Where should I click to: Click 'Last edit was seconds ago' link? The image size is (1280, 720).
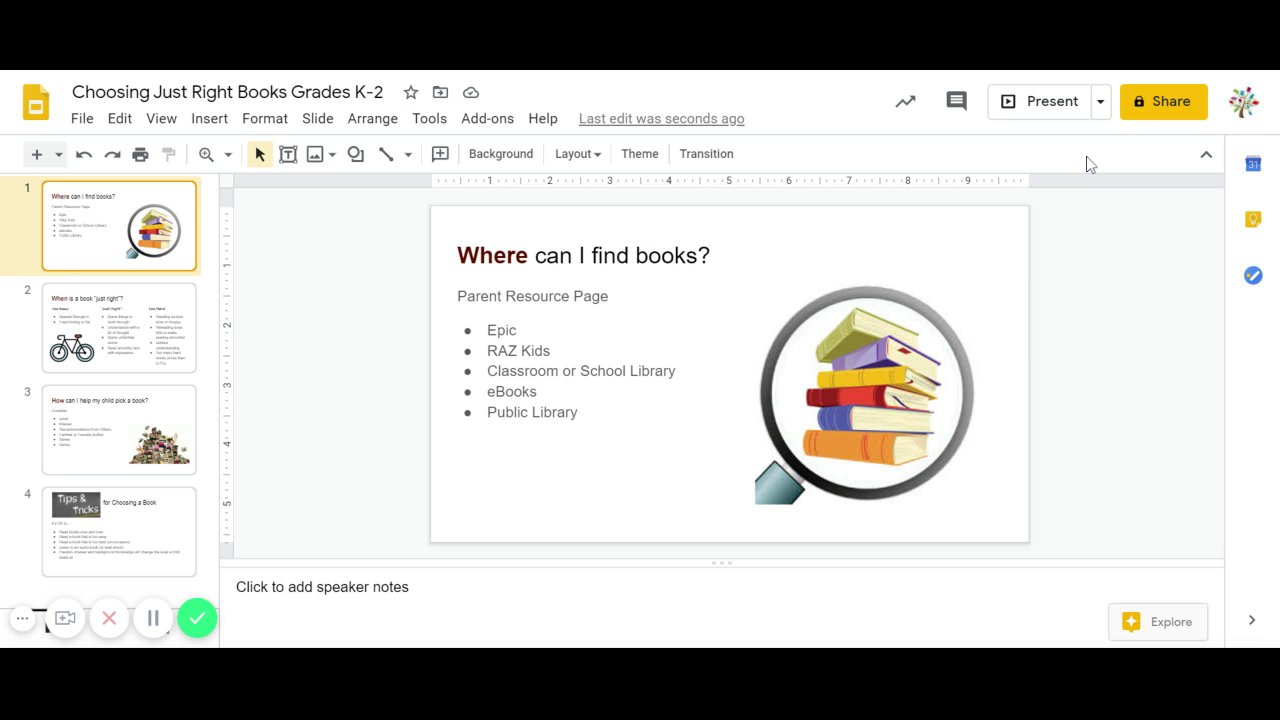click(662, 118)
